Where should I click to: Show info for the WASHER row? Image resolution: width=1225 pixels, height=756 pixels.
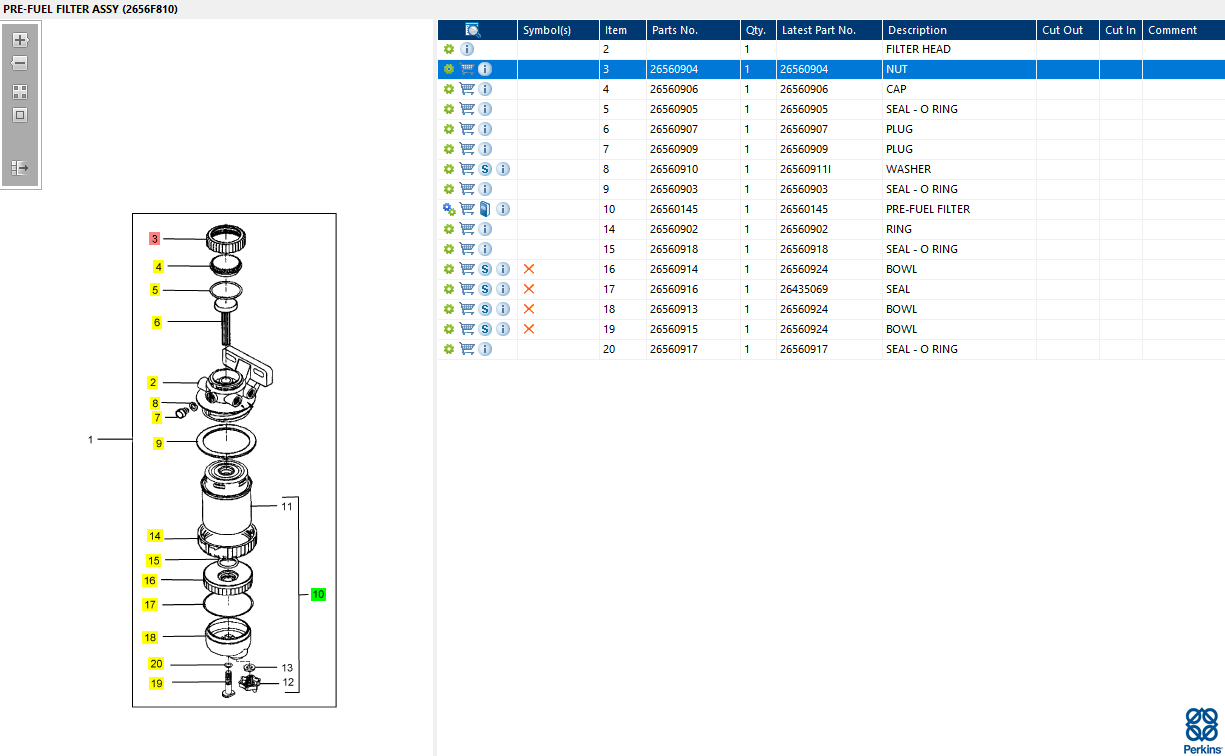[503, 169]
